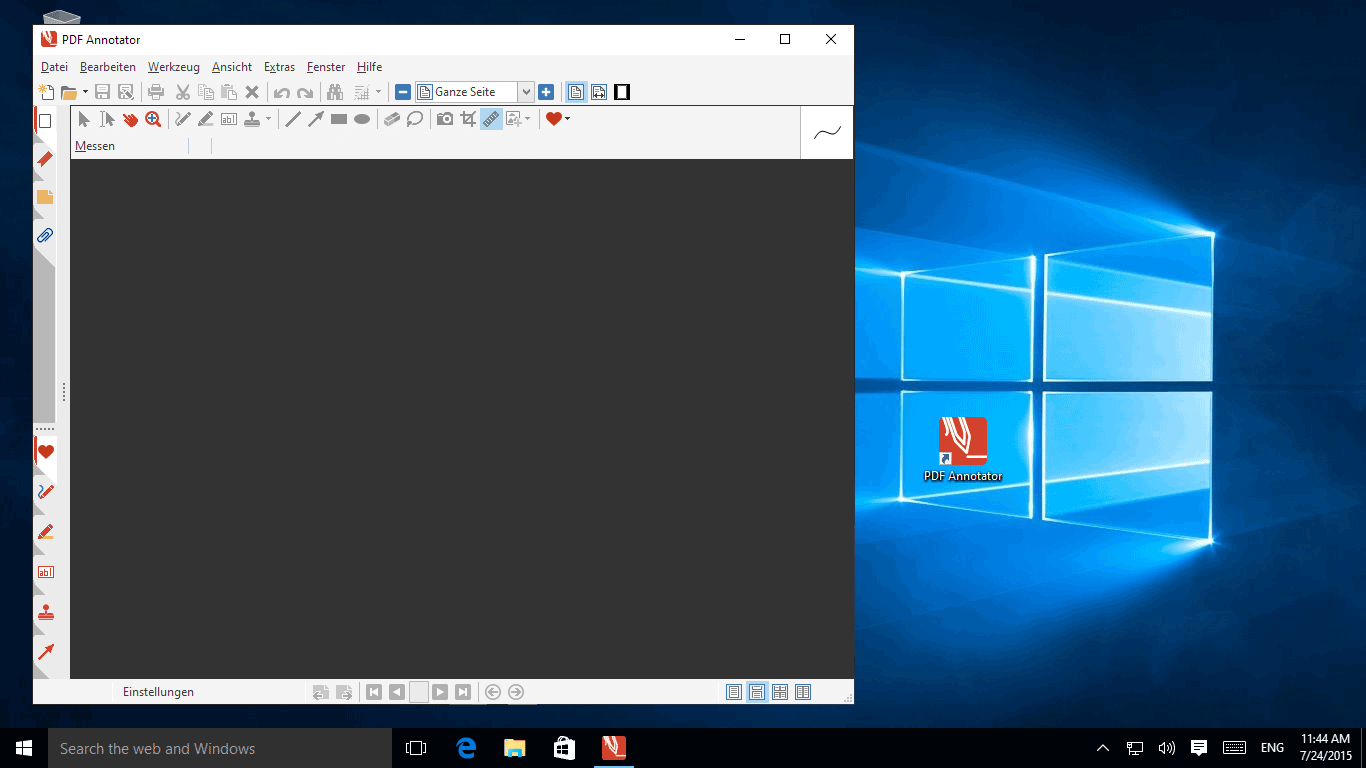Choose the Arrow drawing tool
This screenshot has width=1366, height=768.
316,119
